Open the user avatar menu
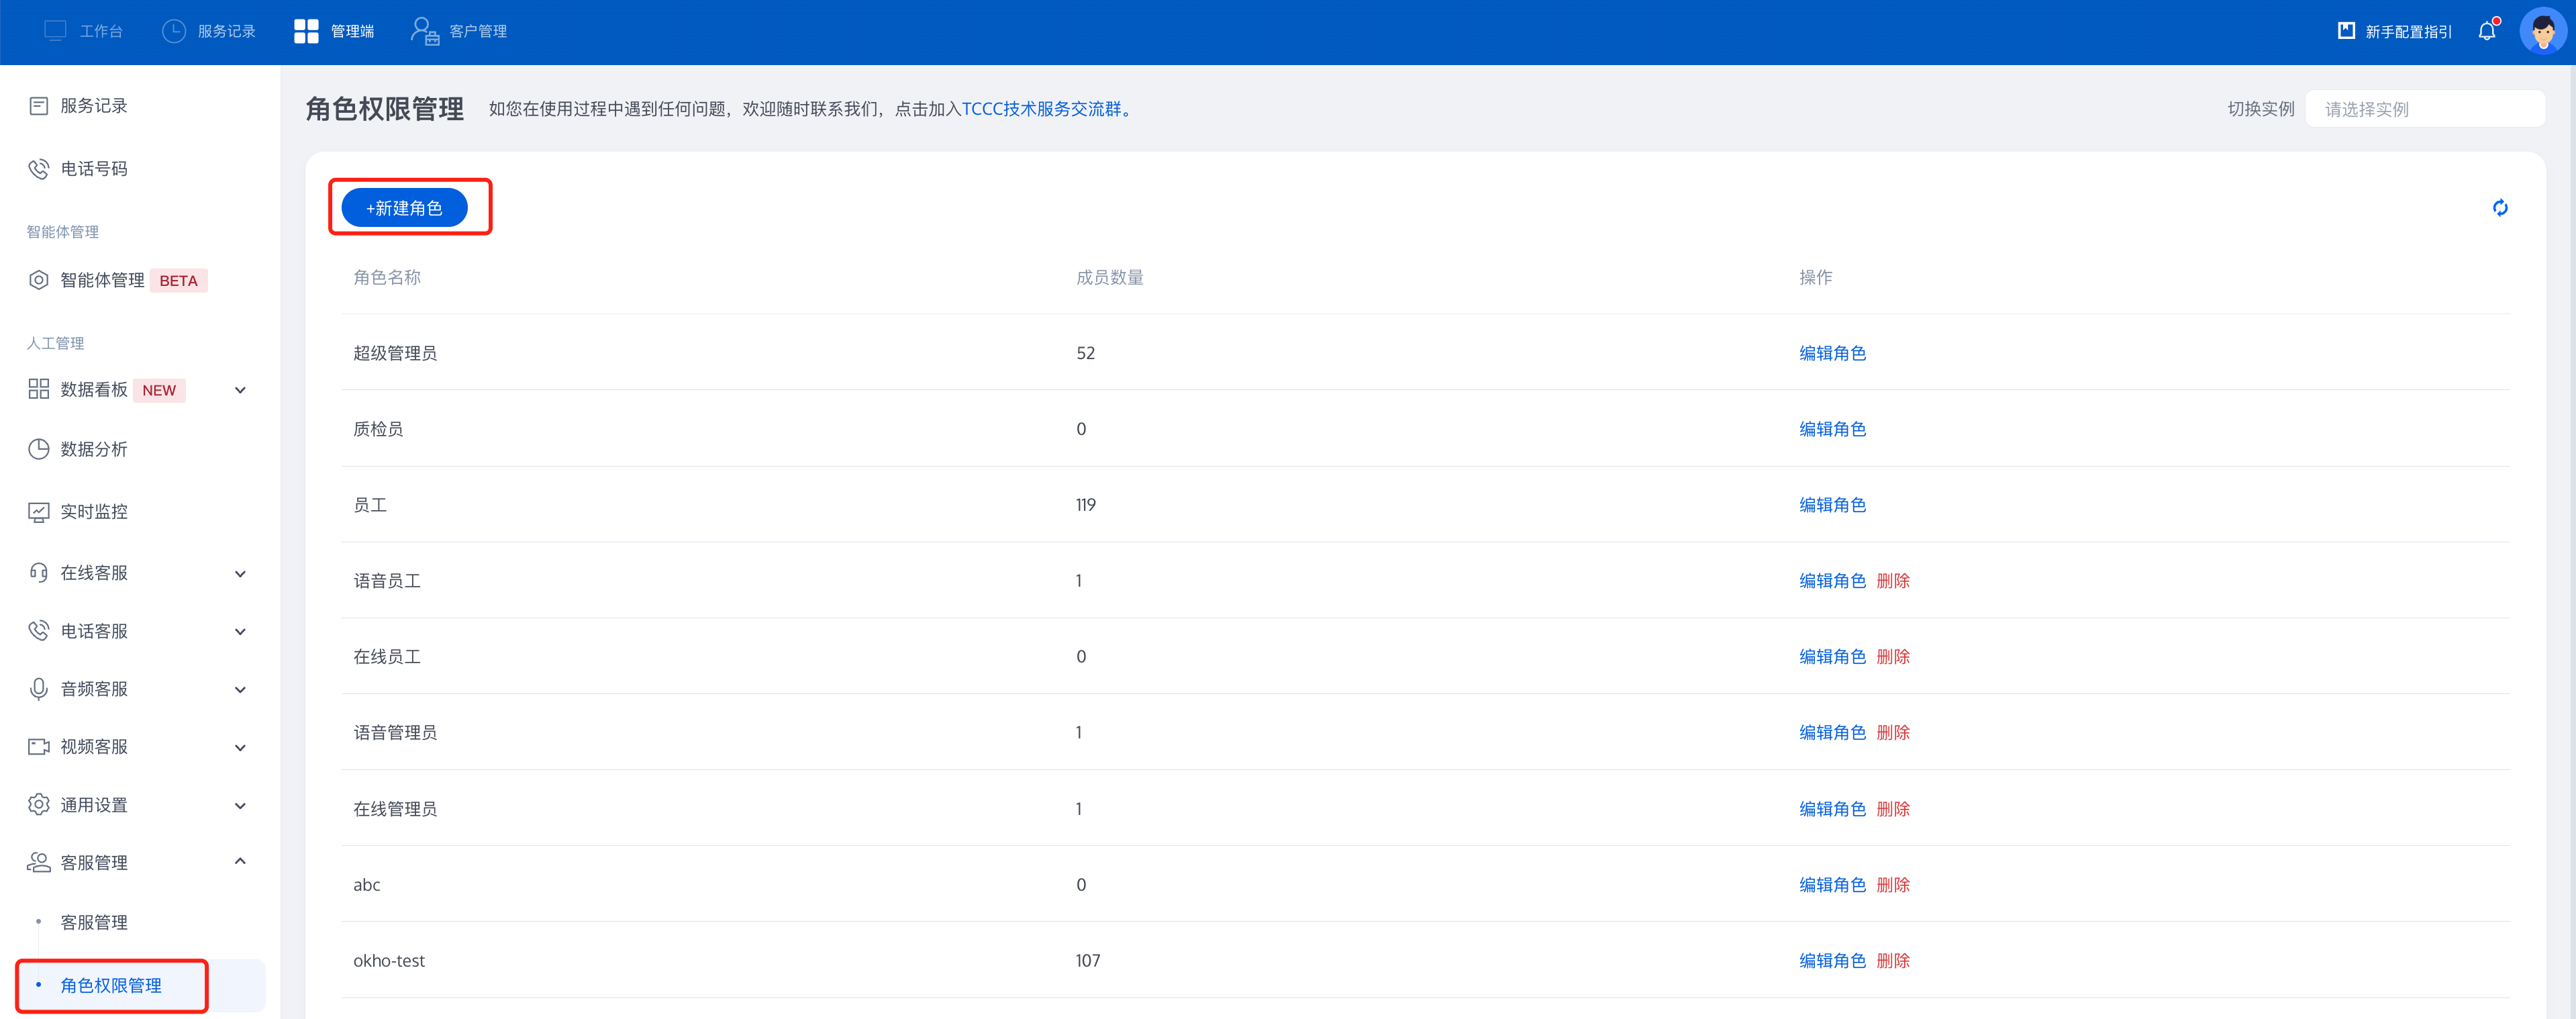The width and height of the screenshot is (2576, 1019). coord(2542,31)
